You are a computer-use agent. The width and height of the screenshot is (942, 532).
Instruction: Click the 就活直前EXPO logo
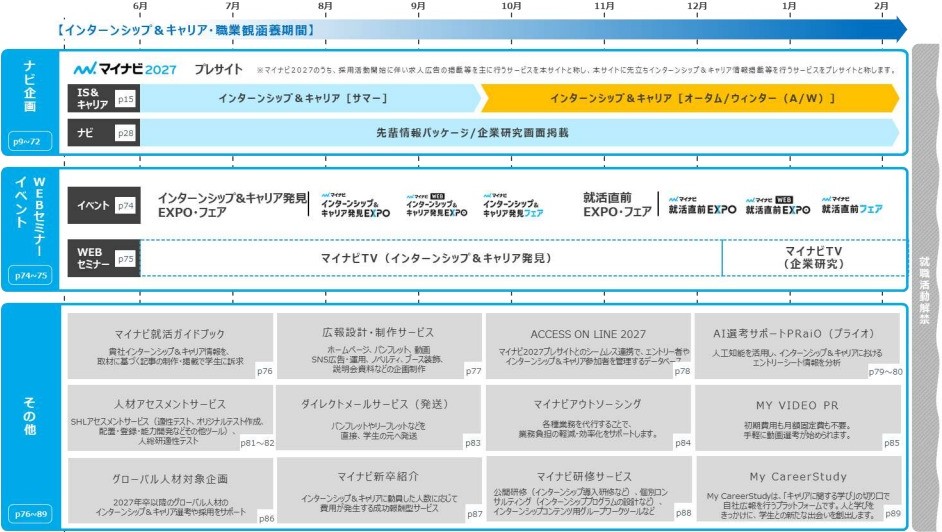click(702, 205)
